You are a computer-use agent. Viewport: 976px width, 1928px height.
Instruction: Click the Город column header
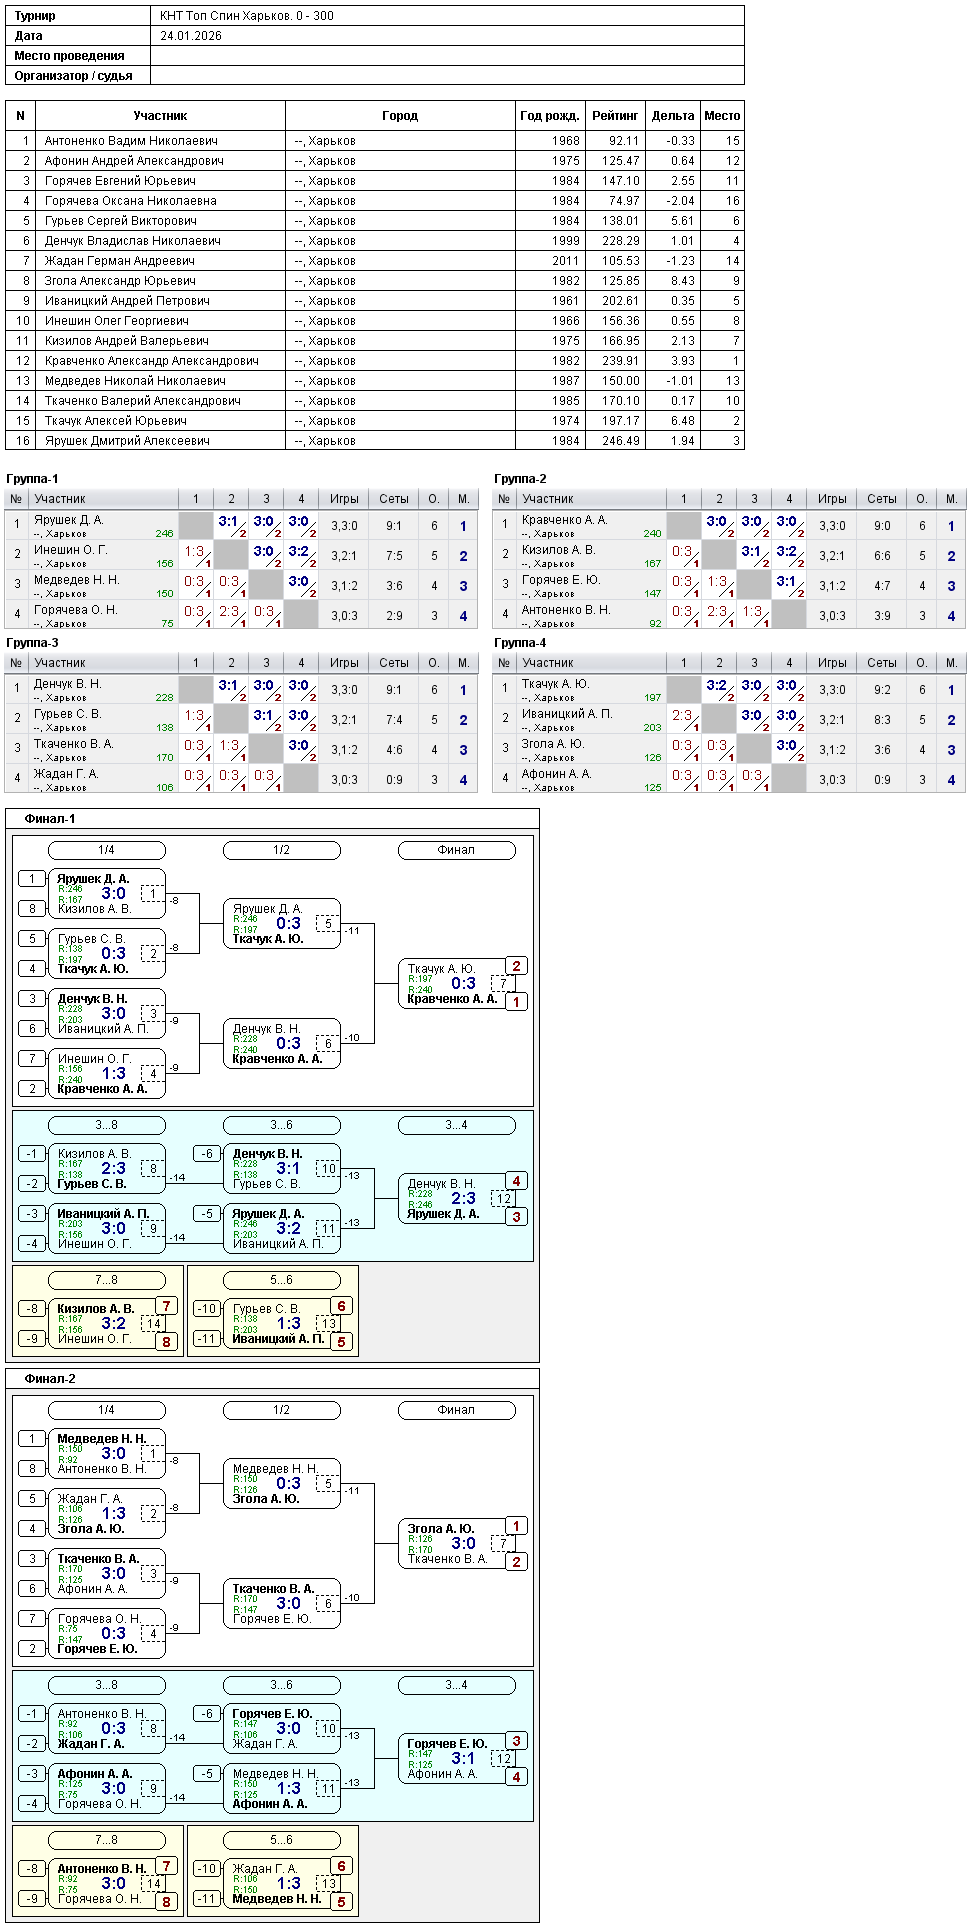400,116
